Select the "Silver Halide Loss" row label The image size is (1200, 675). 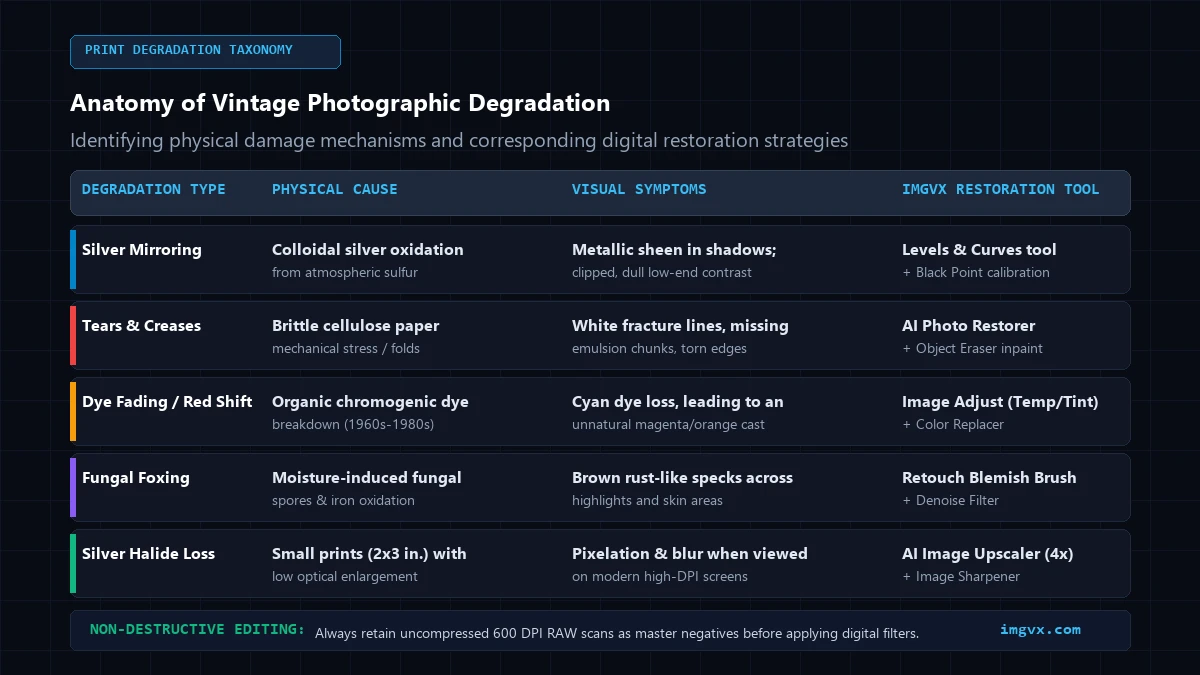[x=148, y=554]
